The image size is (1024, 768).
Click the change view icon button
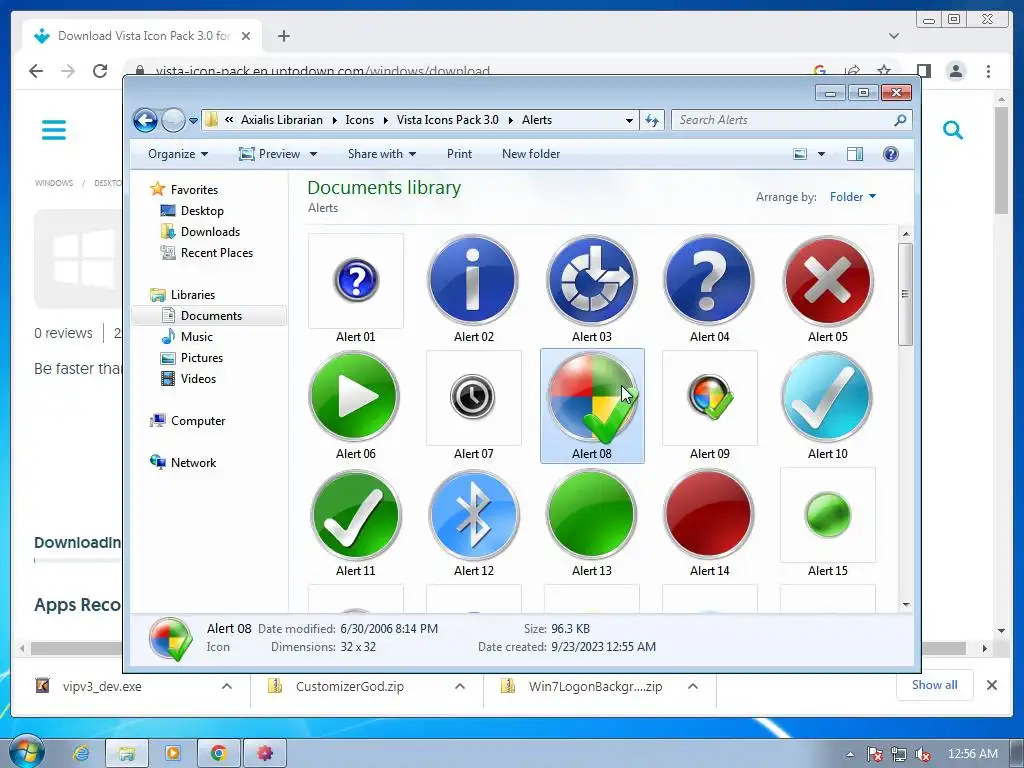point(800,154)
